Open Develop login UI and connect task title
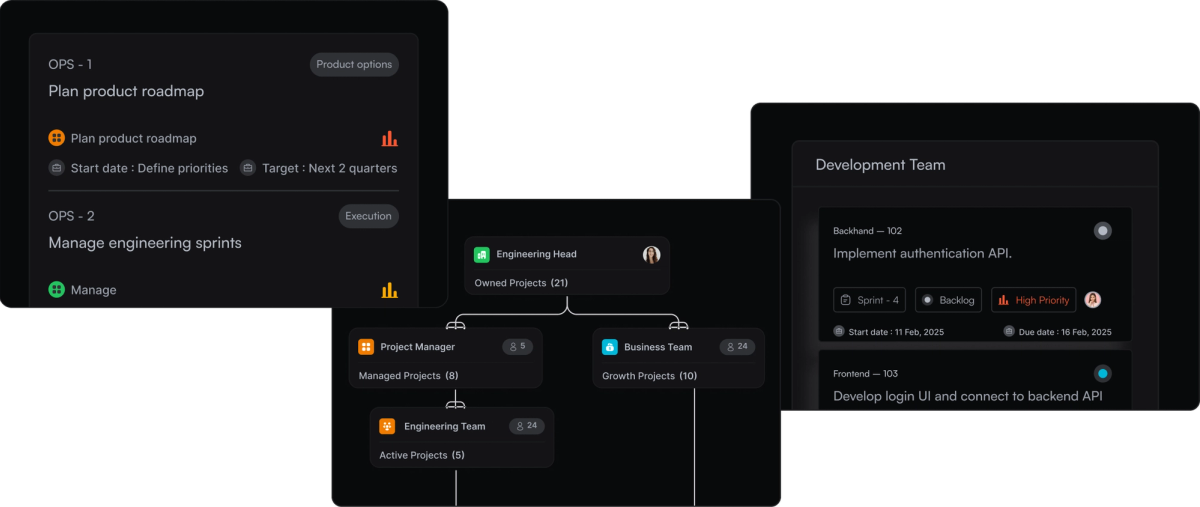 coord(968,396)
